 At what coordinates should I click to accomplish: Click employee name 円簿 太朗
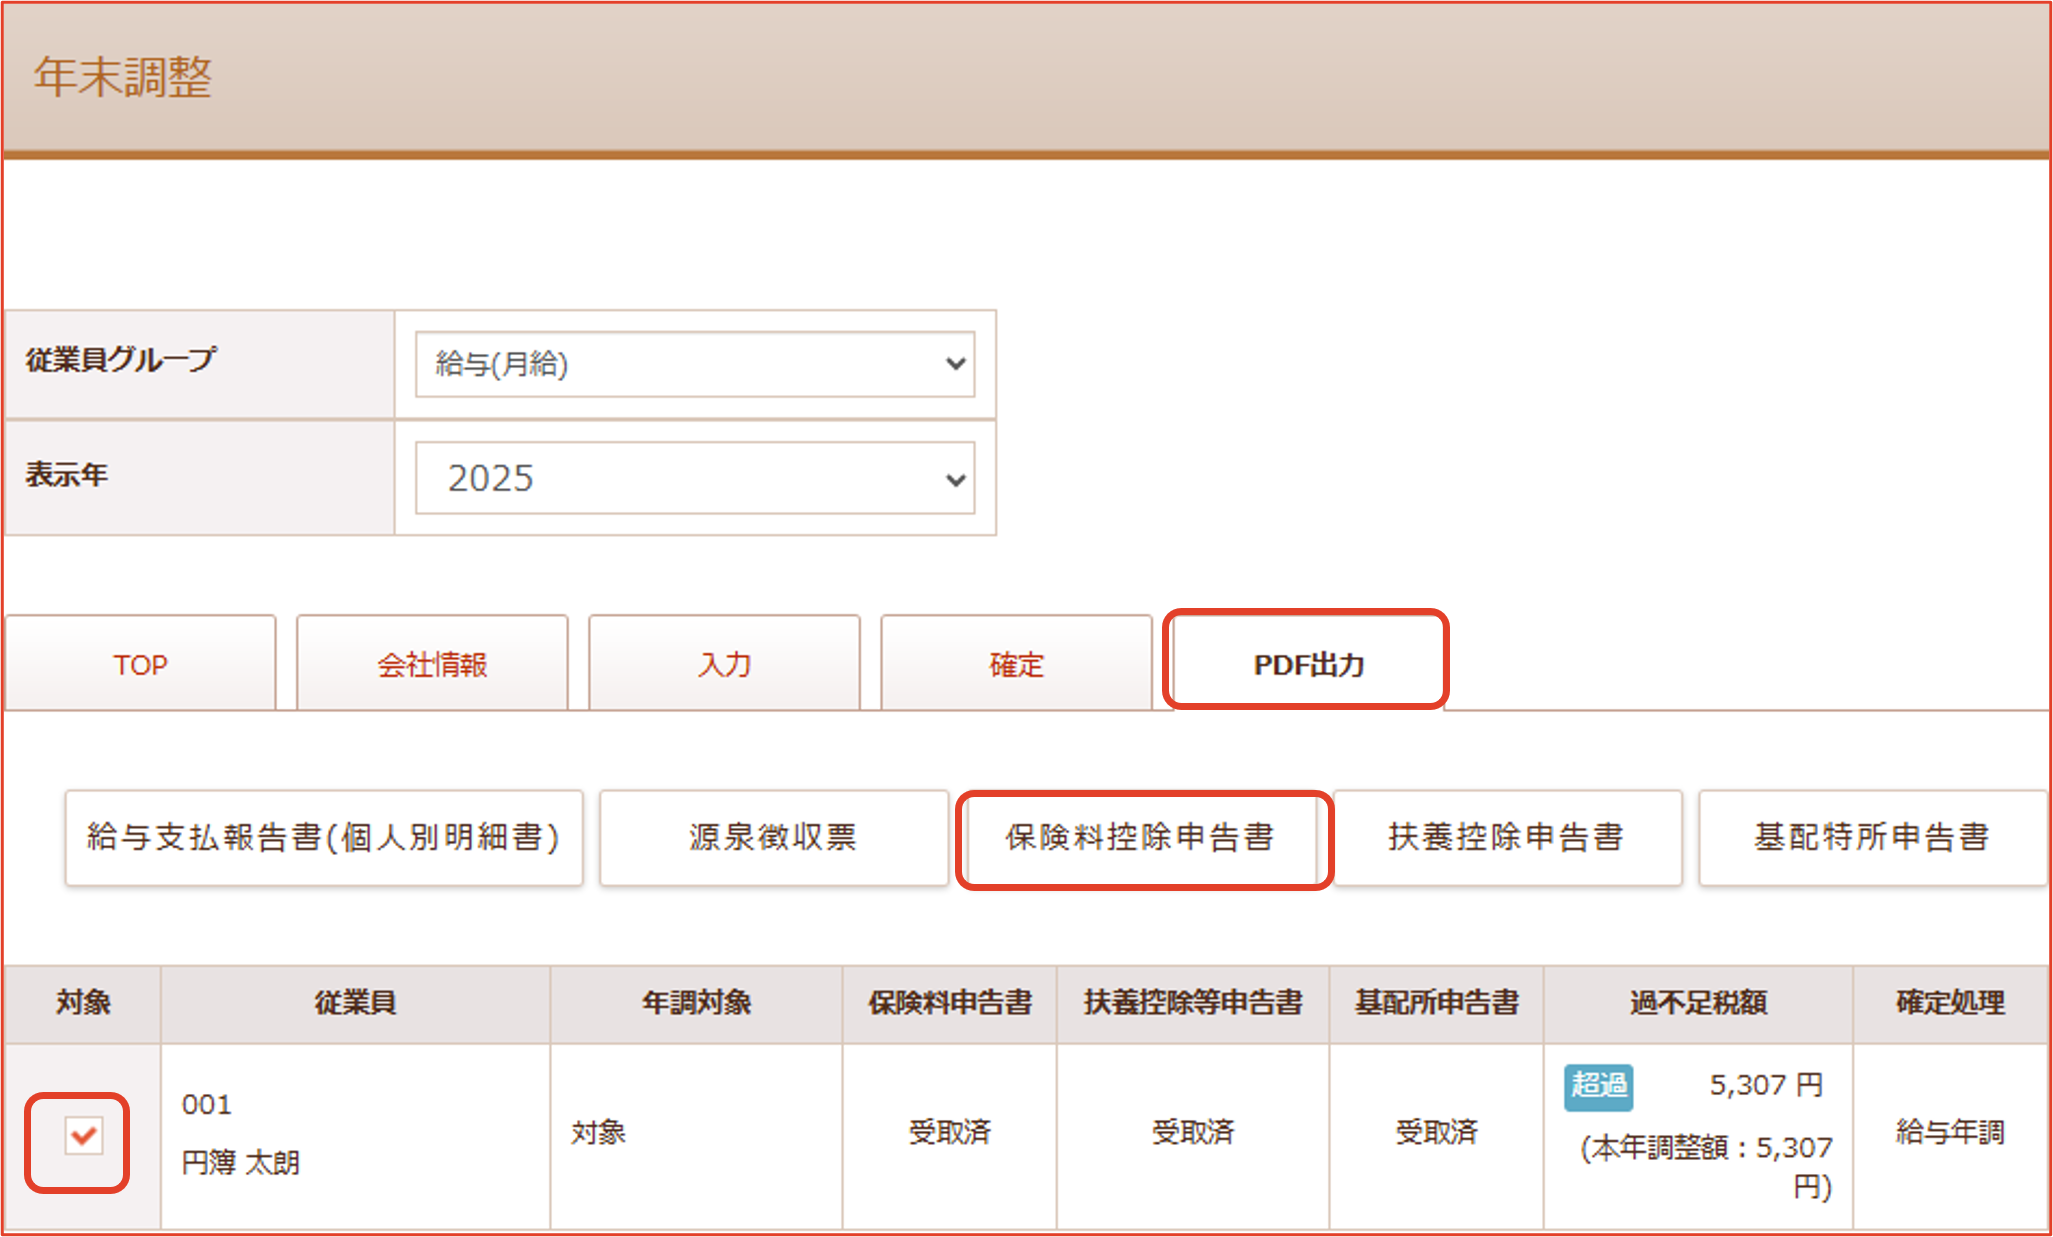241,1163
